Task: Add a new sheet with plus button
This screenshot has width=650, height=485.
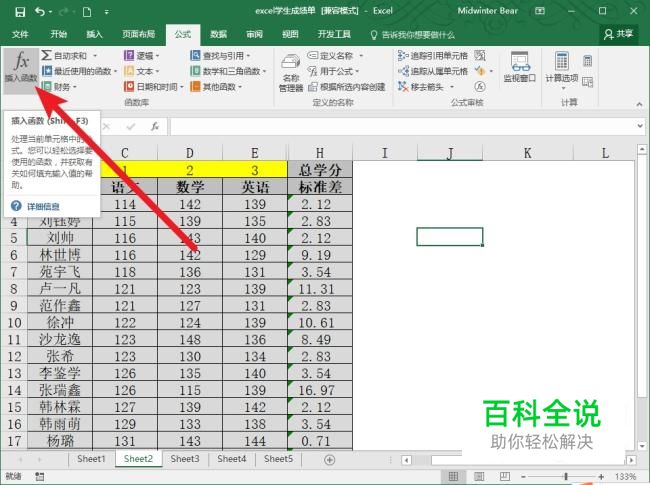Action: click(330, 460)
